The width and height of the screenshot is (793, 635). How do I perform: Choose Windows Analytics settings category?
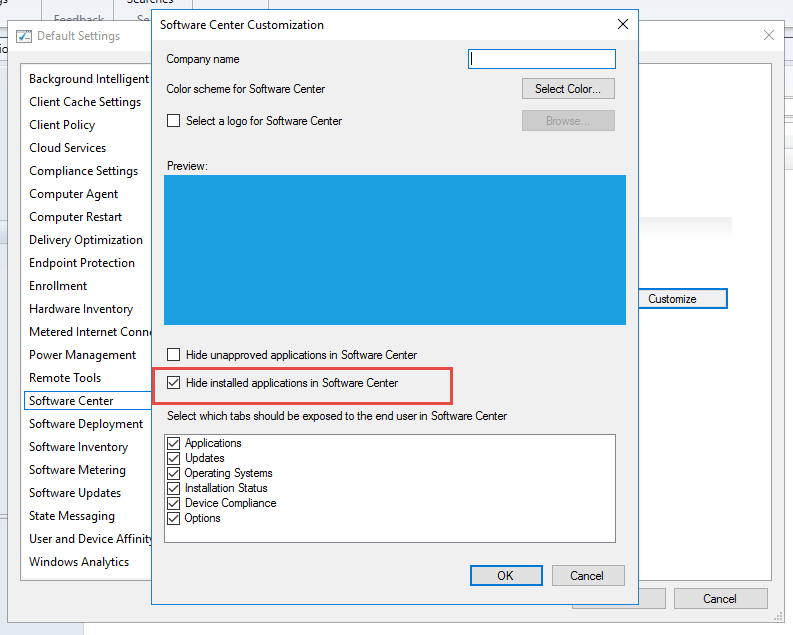point(79,562)
